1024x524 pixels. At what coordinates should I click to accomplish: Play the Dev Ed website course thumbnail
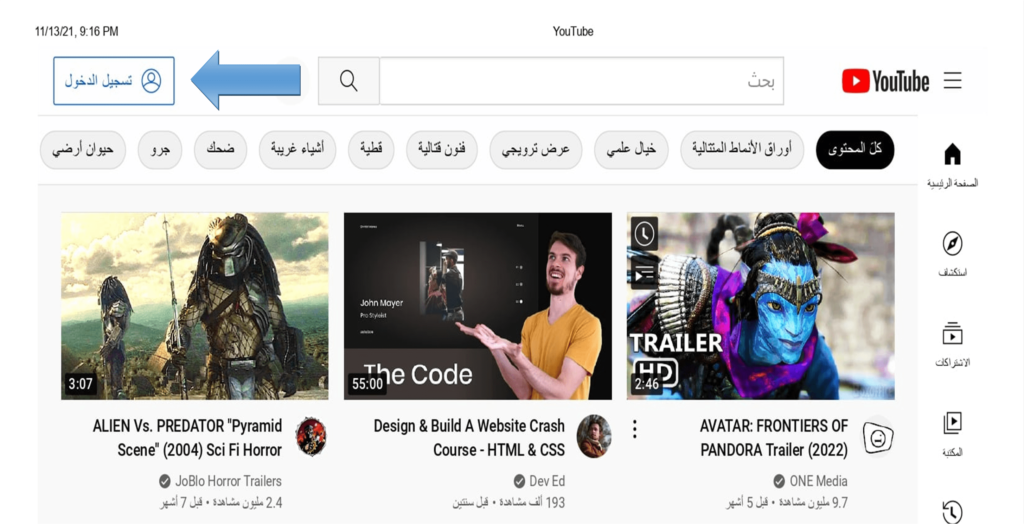point(478,306)
